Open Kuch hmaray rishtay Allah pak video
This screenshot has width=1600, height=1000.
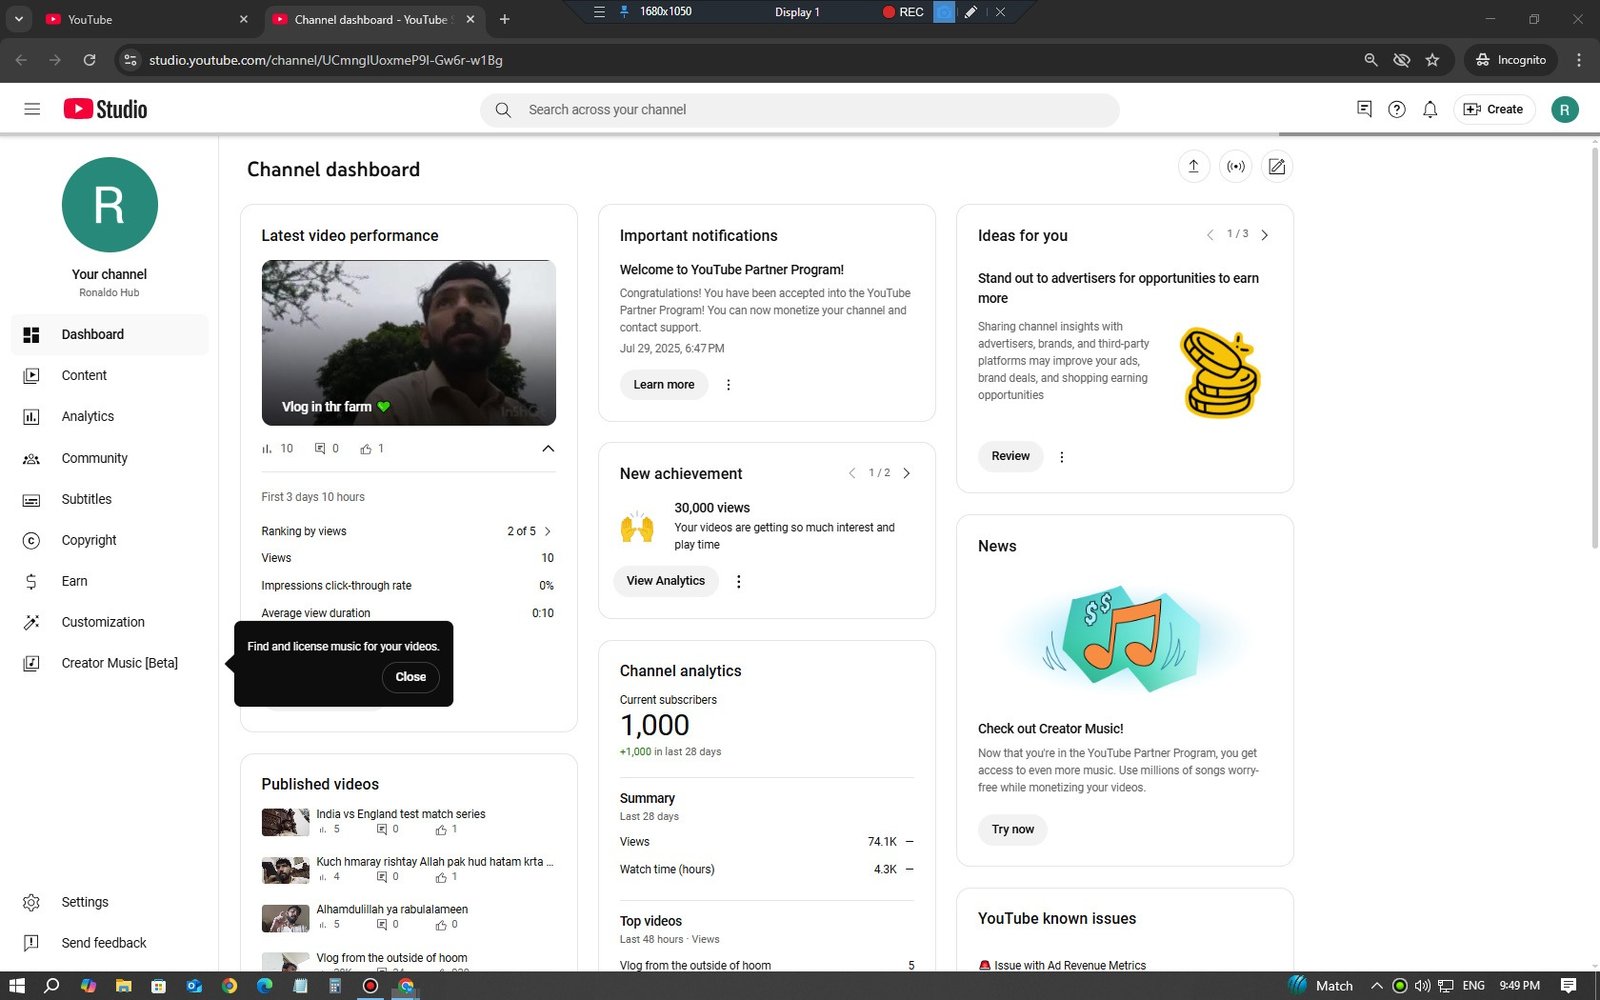pos(435,862)
